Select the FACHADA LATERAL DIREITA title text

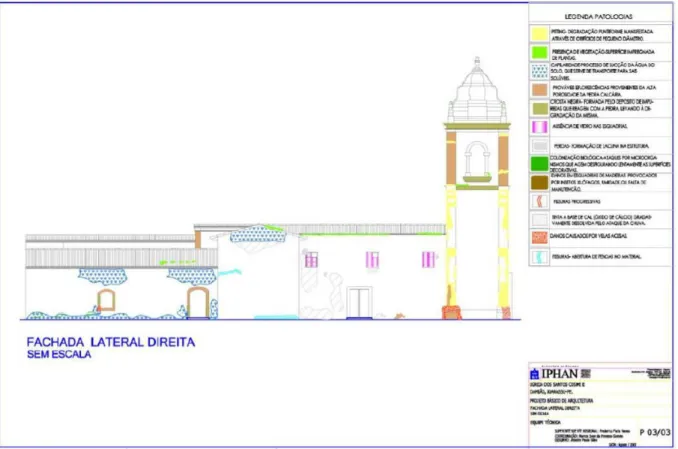pyautogui.click(x=111, y=342)
